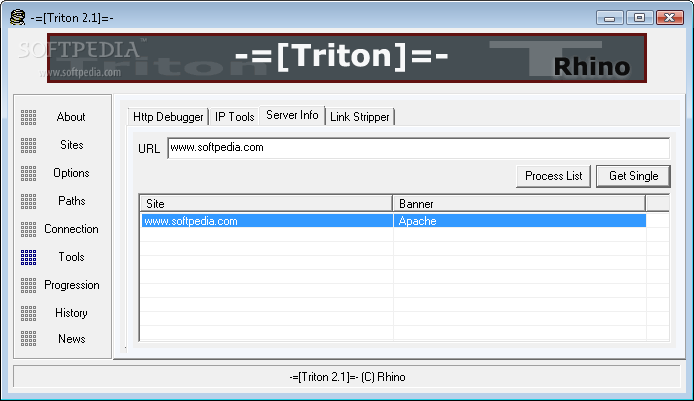This screenshot has height=401, width=694.
Task: View the News section
Action: (72, 339)
